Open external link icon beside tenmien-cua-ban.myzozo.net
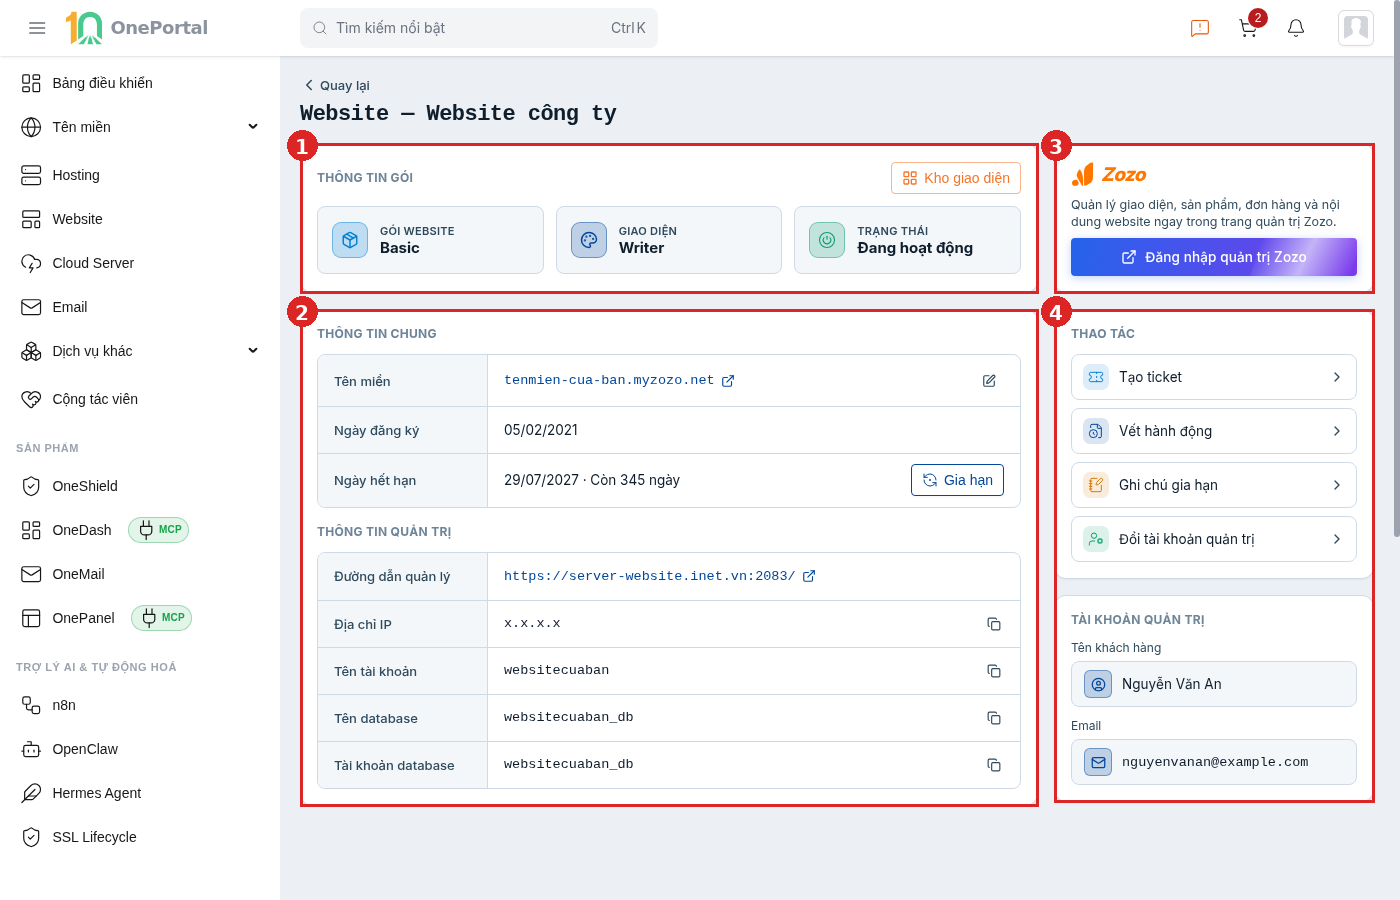Viewport: 1400px width, 900px height. pyautogui.click(x=728, y=381)
